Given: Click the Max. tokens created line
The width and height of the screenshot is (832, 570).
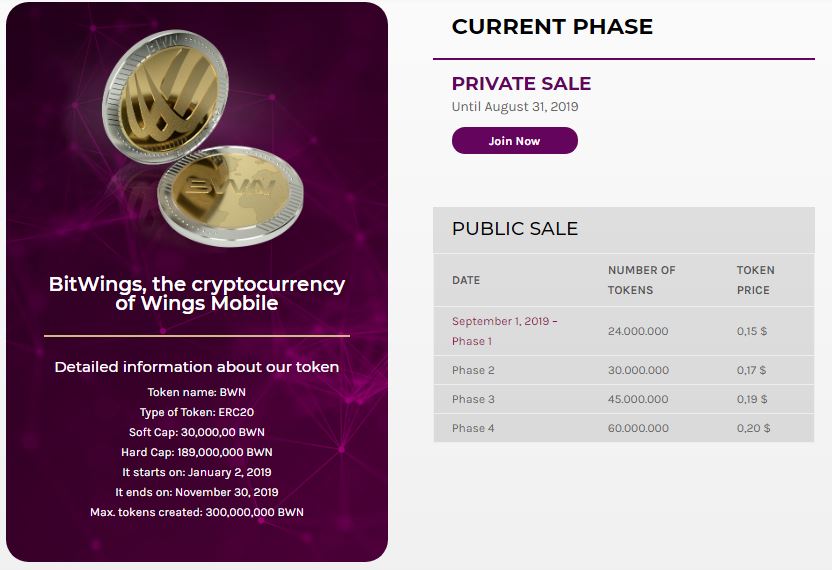Looking at the screenshot, I should pos(197,512).
